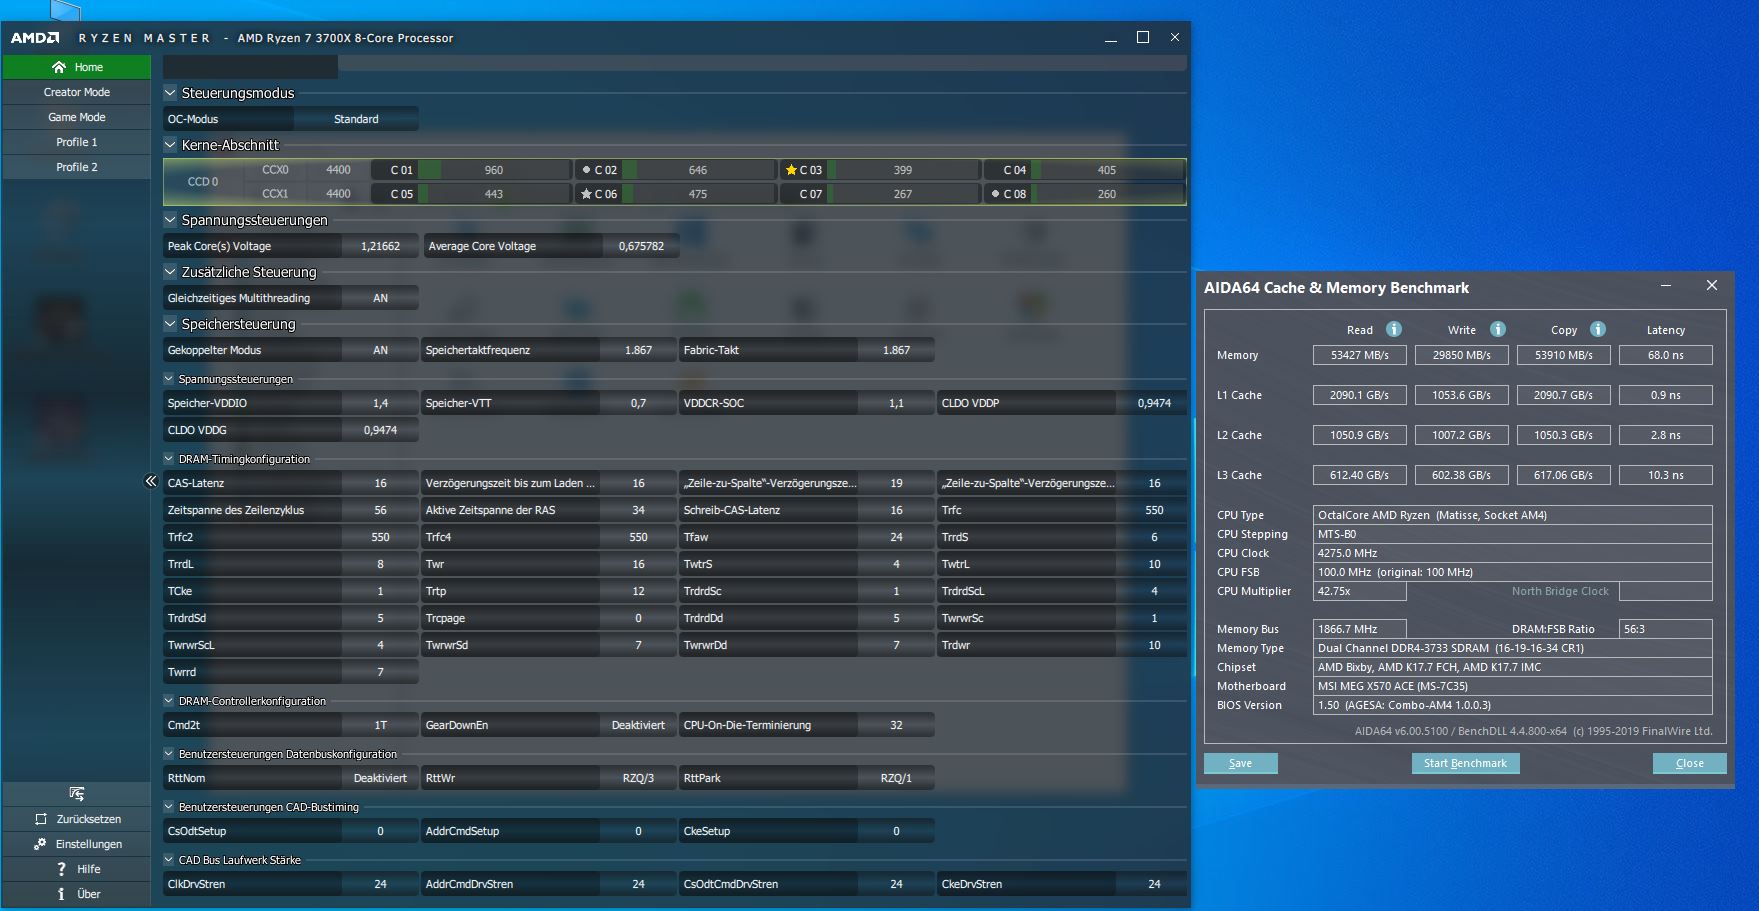Click the info icon next to Write
This screenshot has height=911, width=1759.
1498,329
